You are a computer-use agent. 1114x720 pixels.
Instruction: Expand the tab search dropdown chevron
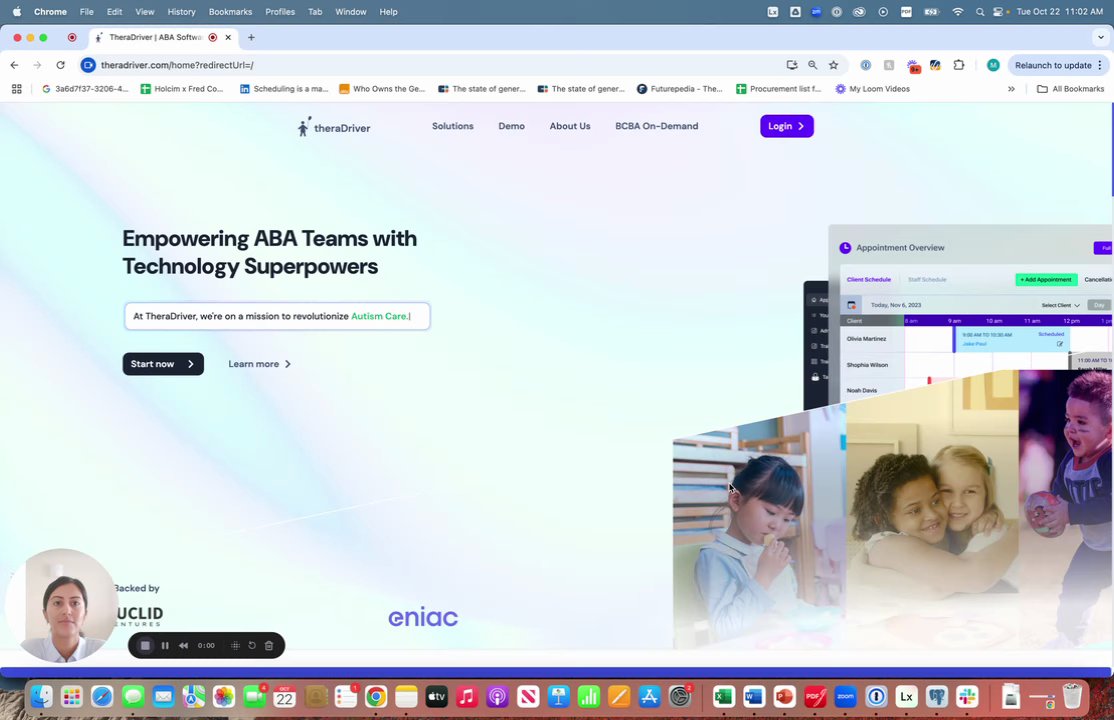1101,38
